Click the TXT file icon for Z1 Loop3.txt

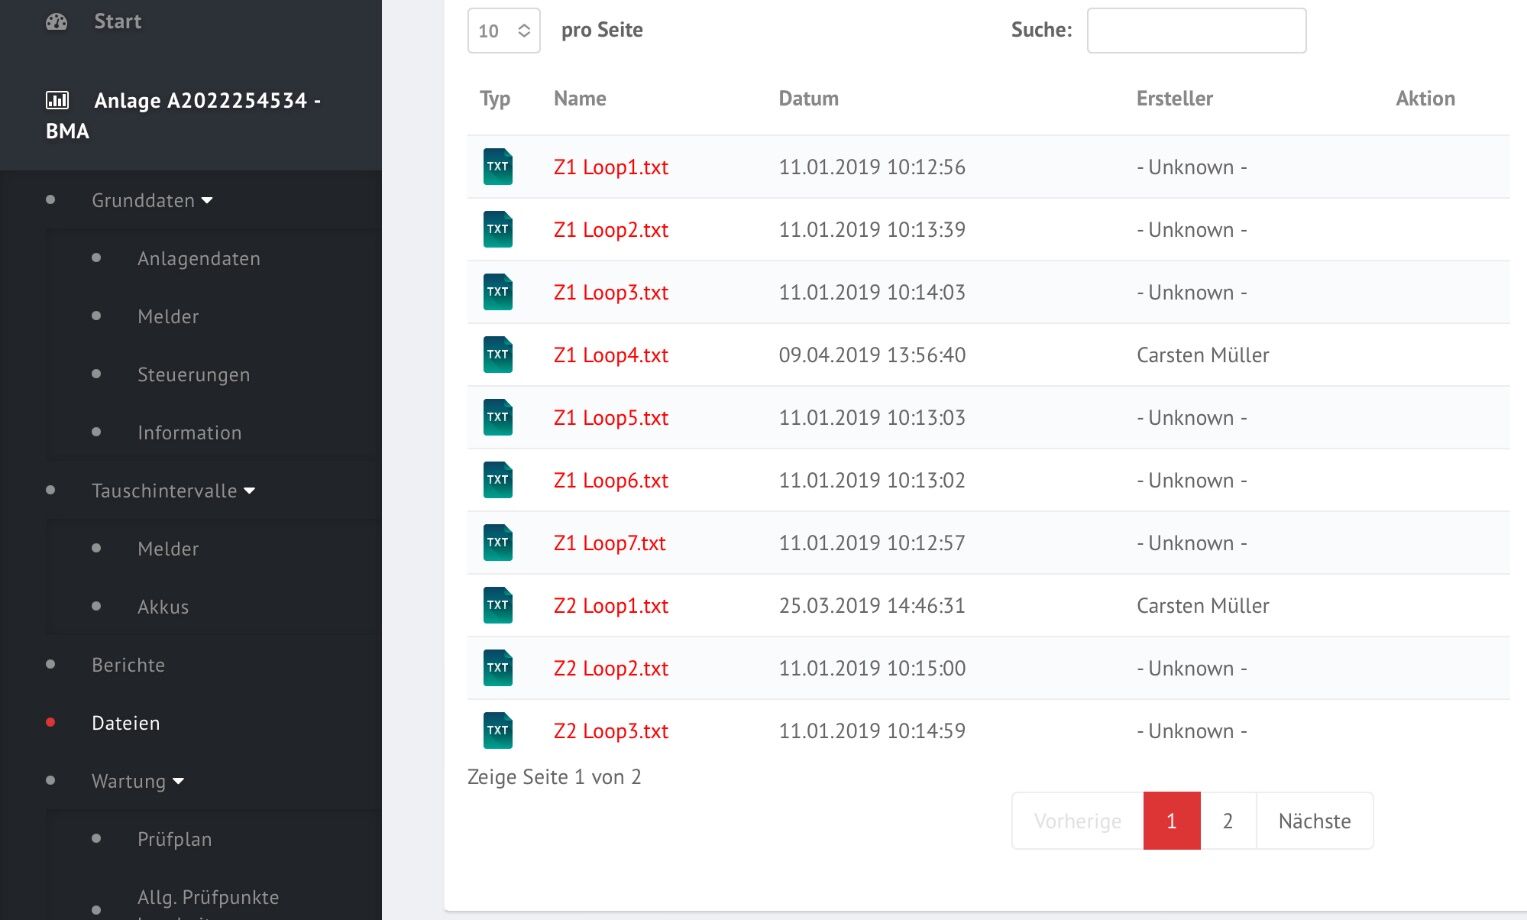tap(498, 292)
